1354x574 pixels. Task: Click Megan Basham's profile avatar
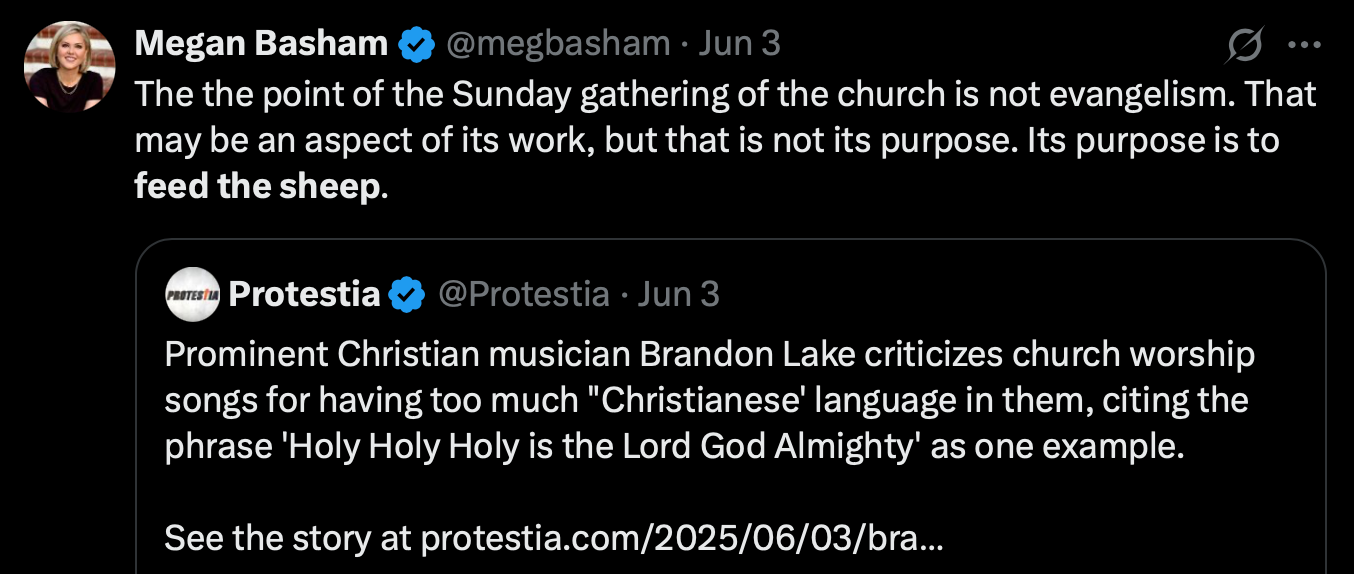[69, 66]
